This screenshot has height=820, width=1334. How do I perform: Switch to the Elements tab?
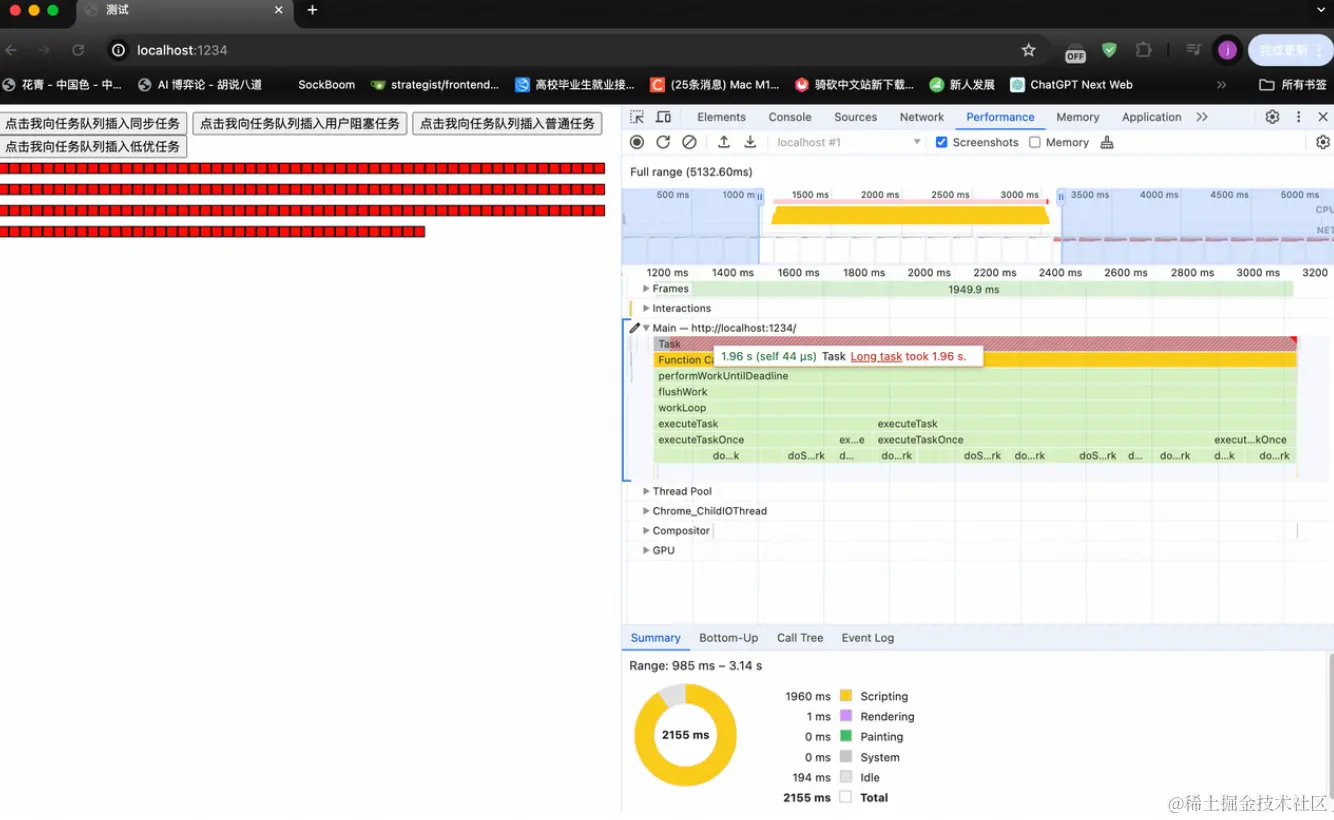click(x=721, y=117)
